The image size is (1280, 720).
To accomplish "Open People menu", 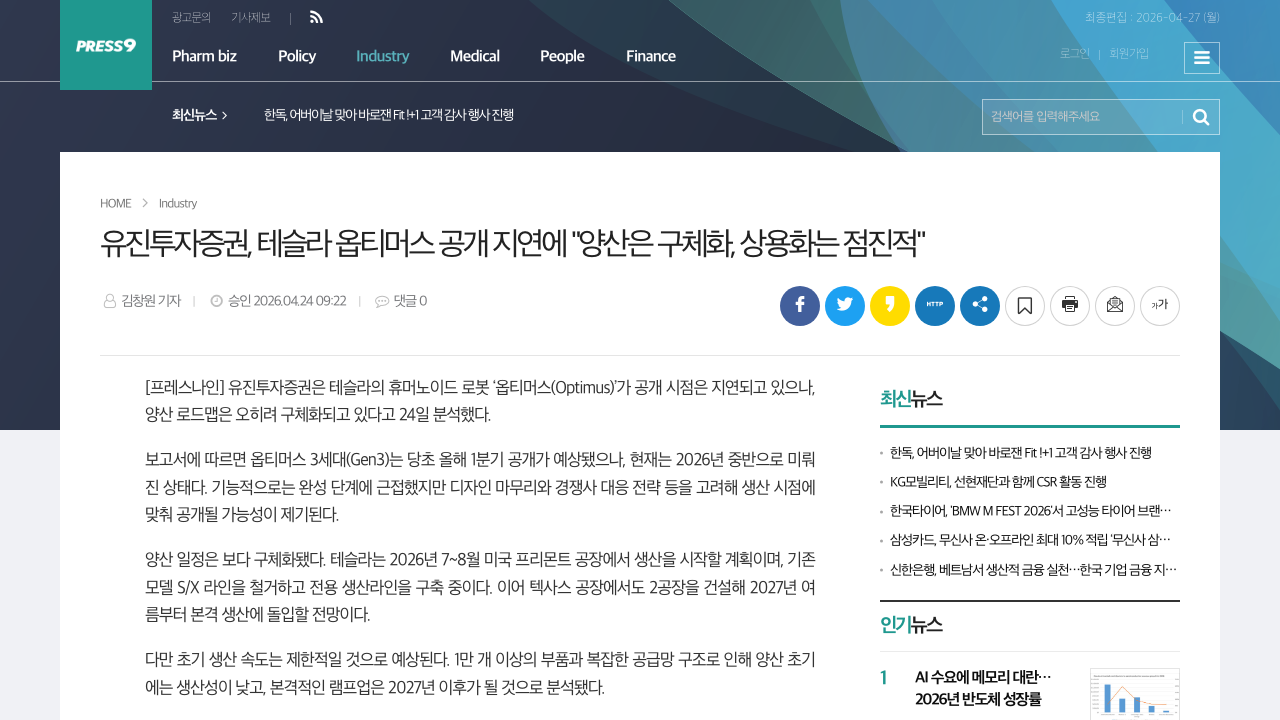I will click(562, 56).
